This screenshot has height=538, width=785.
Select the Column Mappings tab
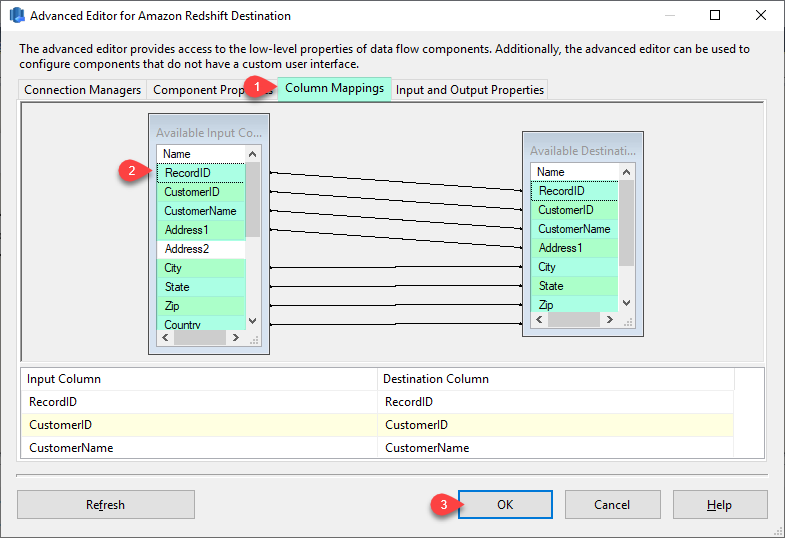pos(334,89)
